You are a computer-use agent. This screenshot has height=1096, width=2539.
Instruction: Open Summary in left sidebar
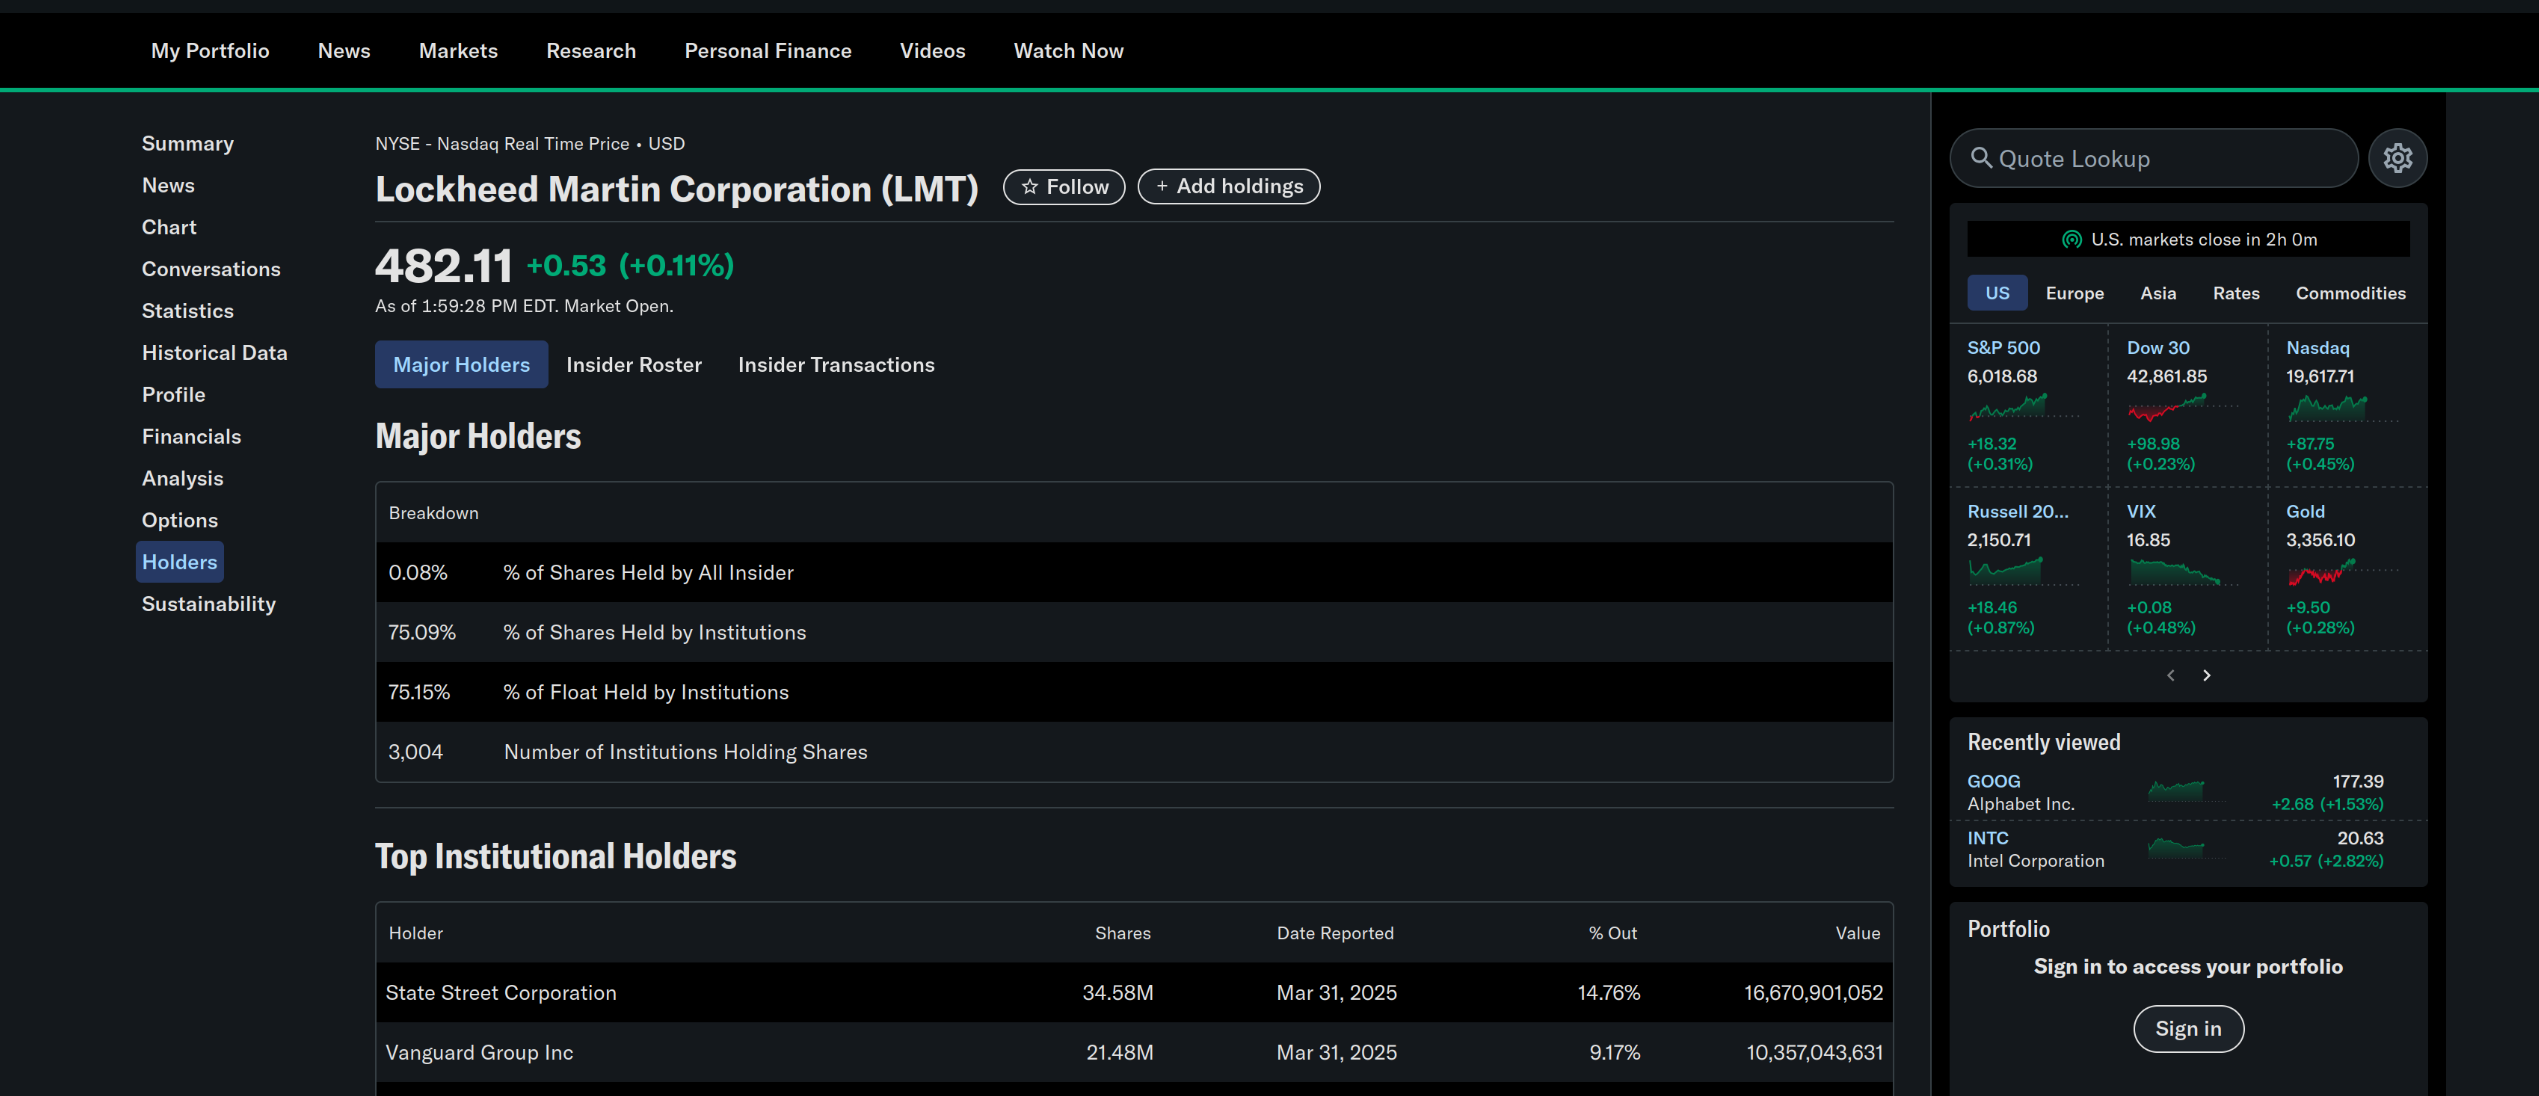(x=188, y=144)
